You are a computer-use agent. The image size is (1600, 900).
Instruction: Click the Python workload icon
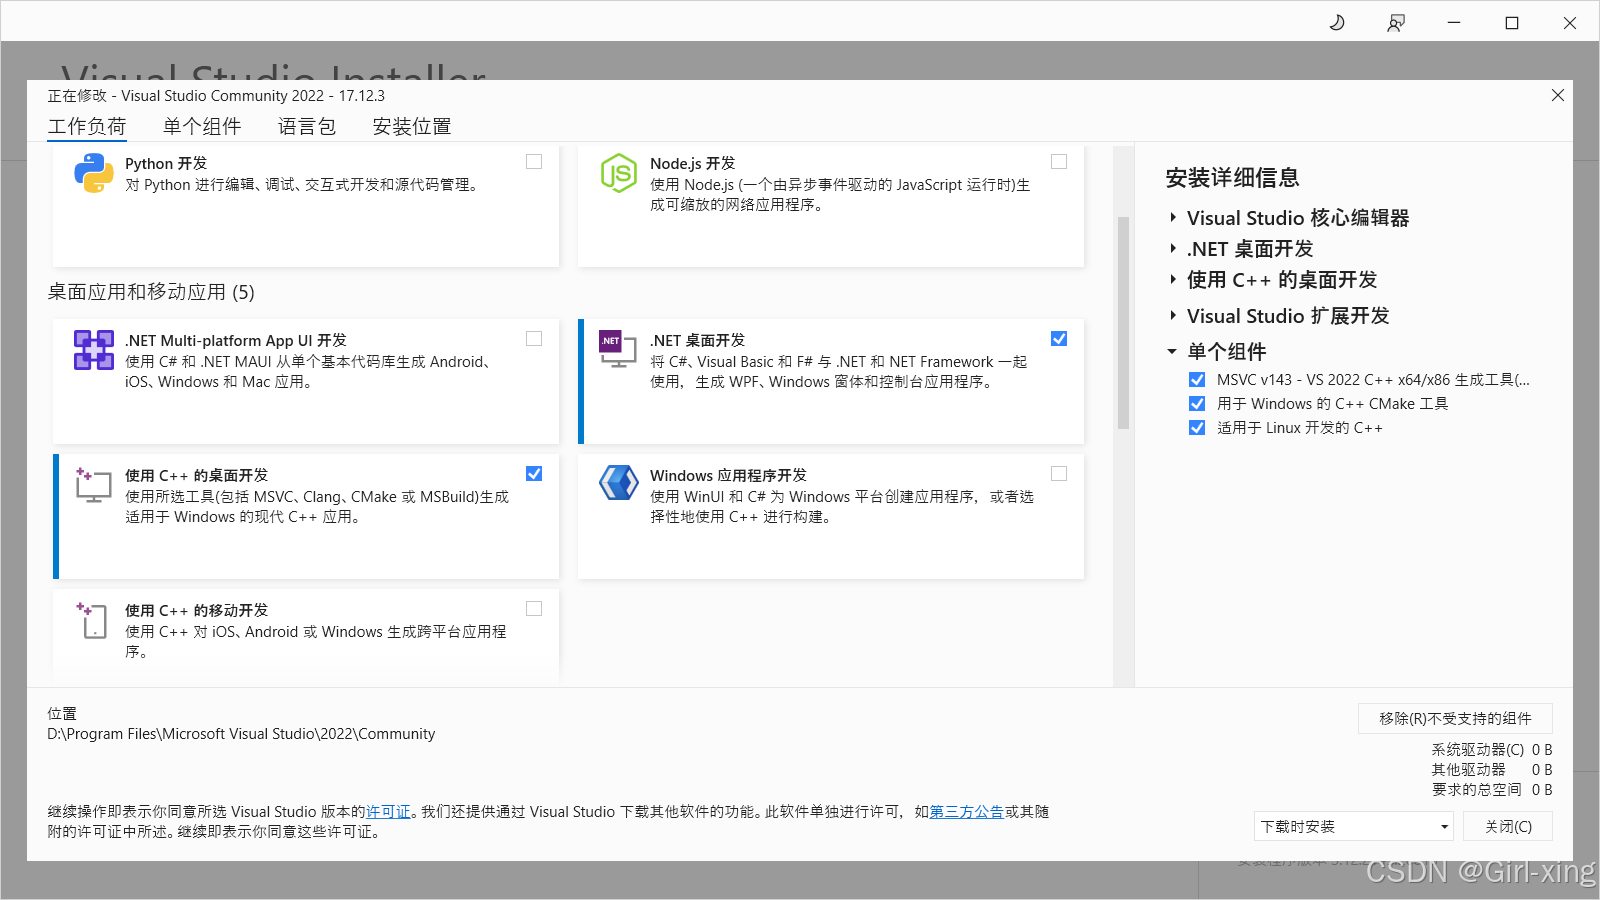click(x=93, y=173)
